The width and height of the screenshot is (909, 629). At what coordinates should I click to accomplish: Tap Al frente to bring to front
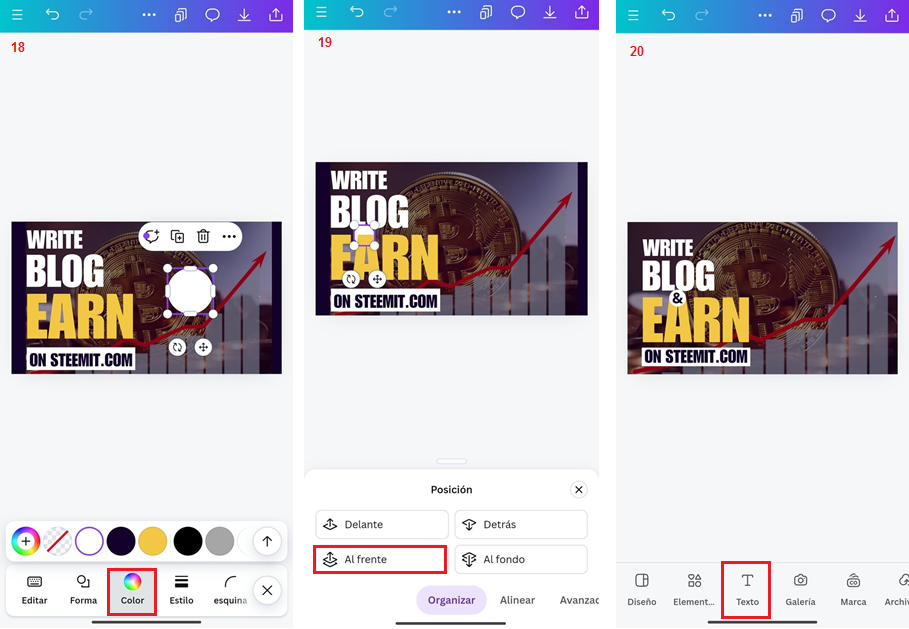point(380,559)
